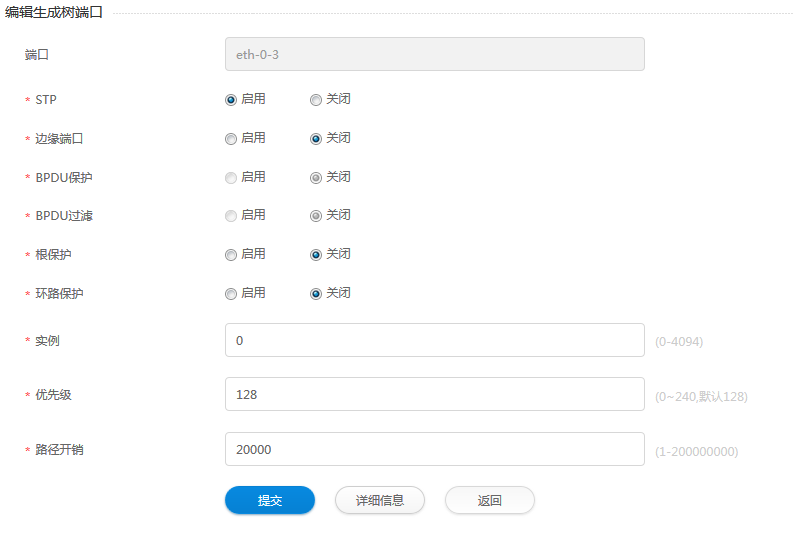Enable 根保护 radio option
Viewport: 793px width, 550px height.
tap(231, 255)
